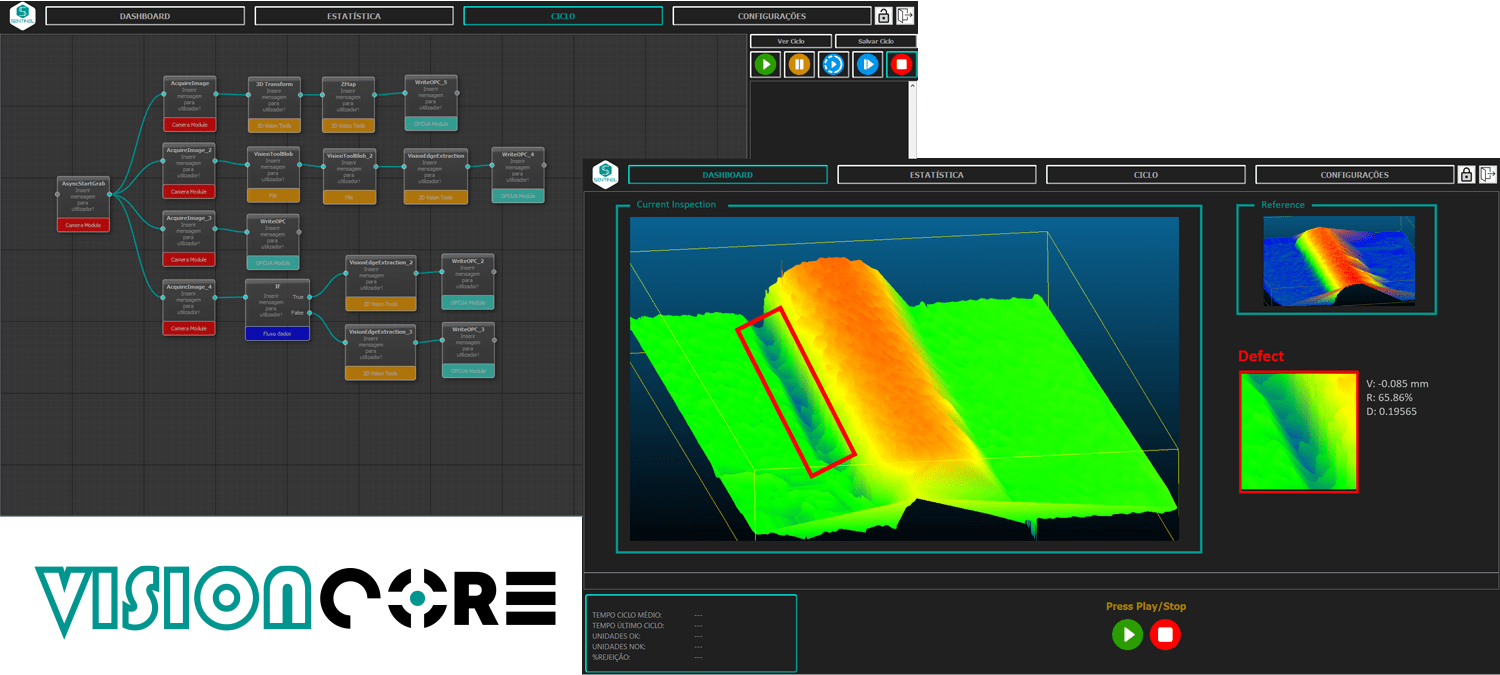
Task: Click the exit door icon in the Ciclo window
Action: pos(906,16)
